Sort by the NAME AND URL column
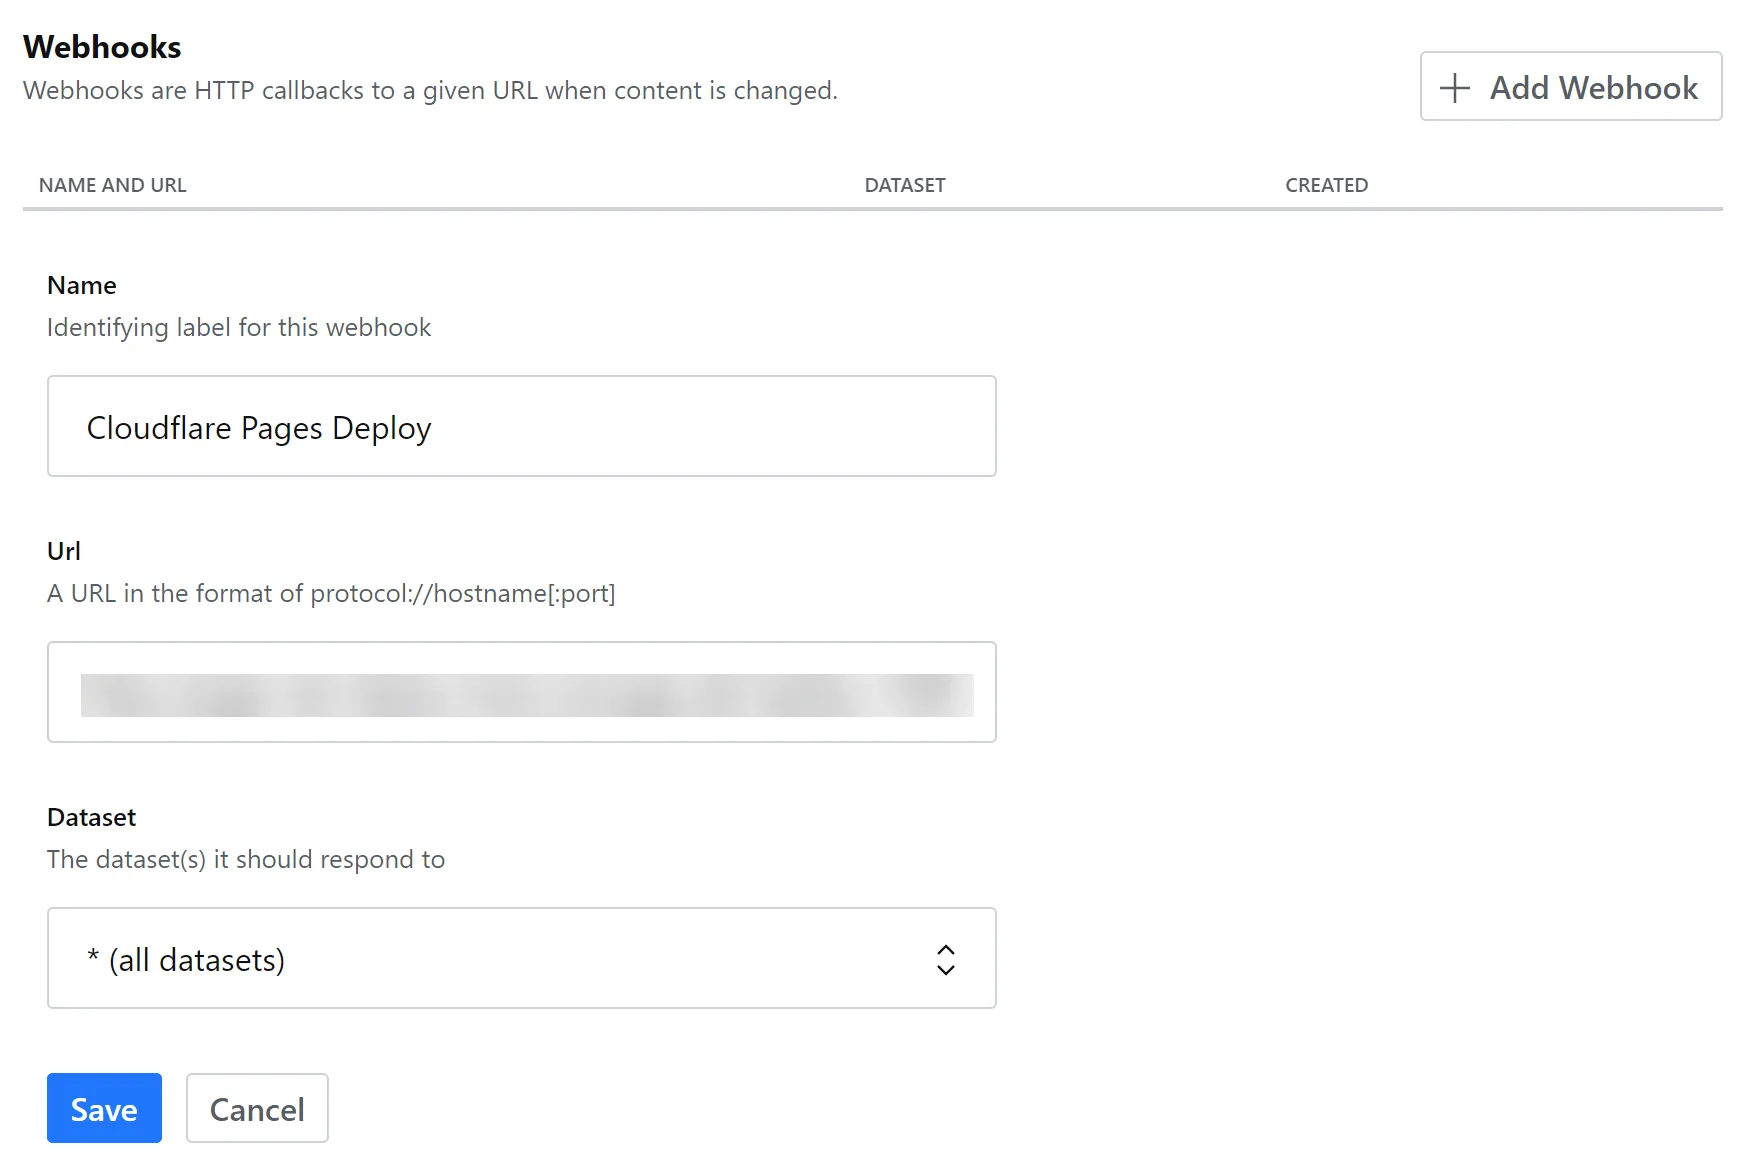The height and width of the screenshot is (1176, 1759). [x=111, y=185]
